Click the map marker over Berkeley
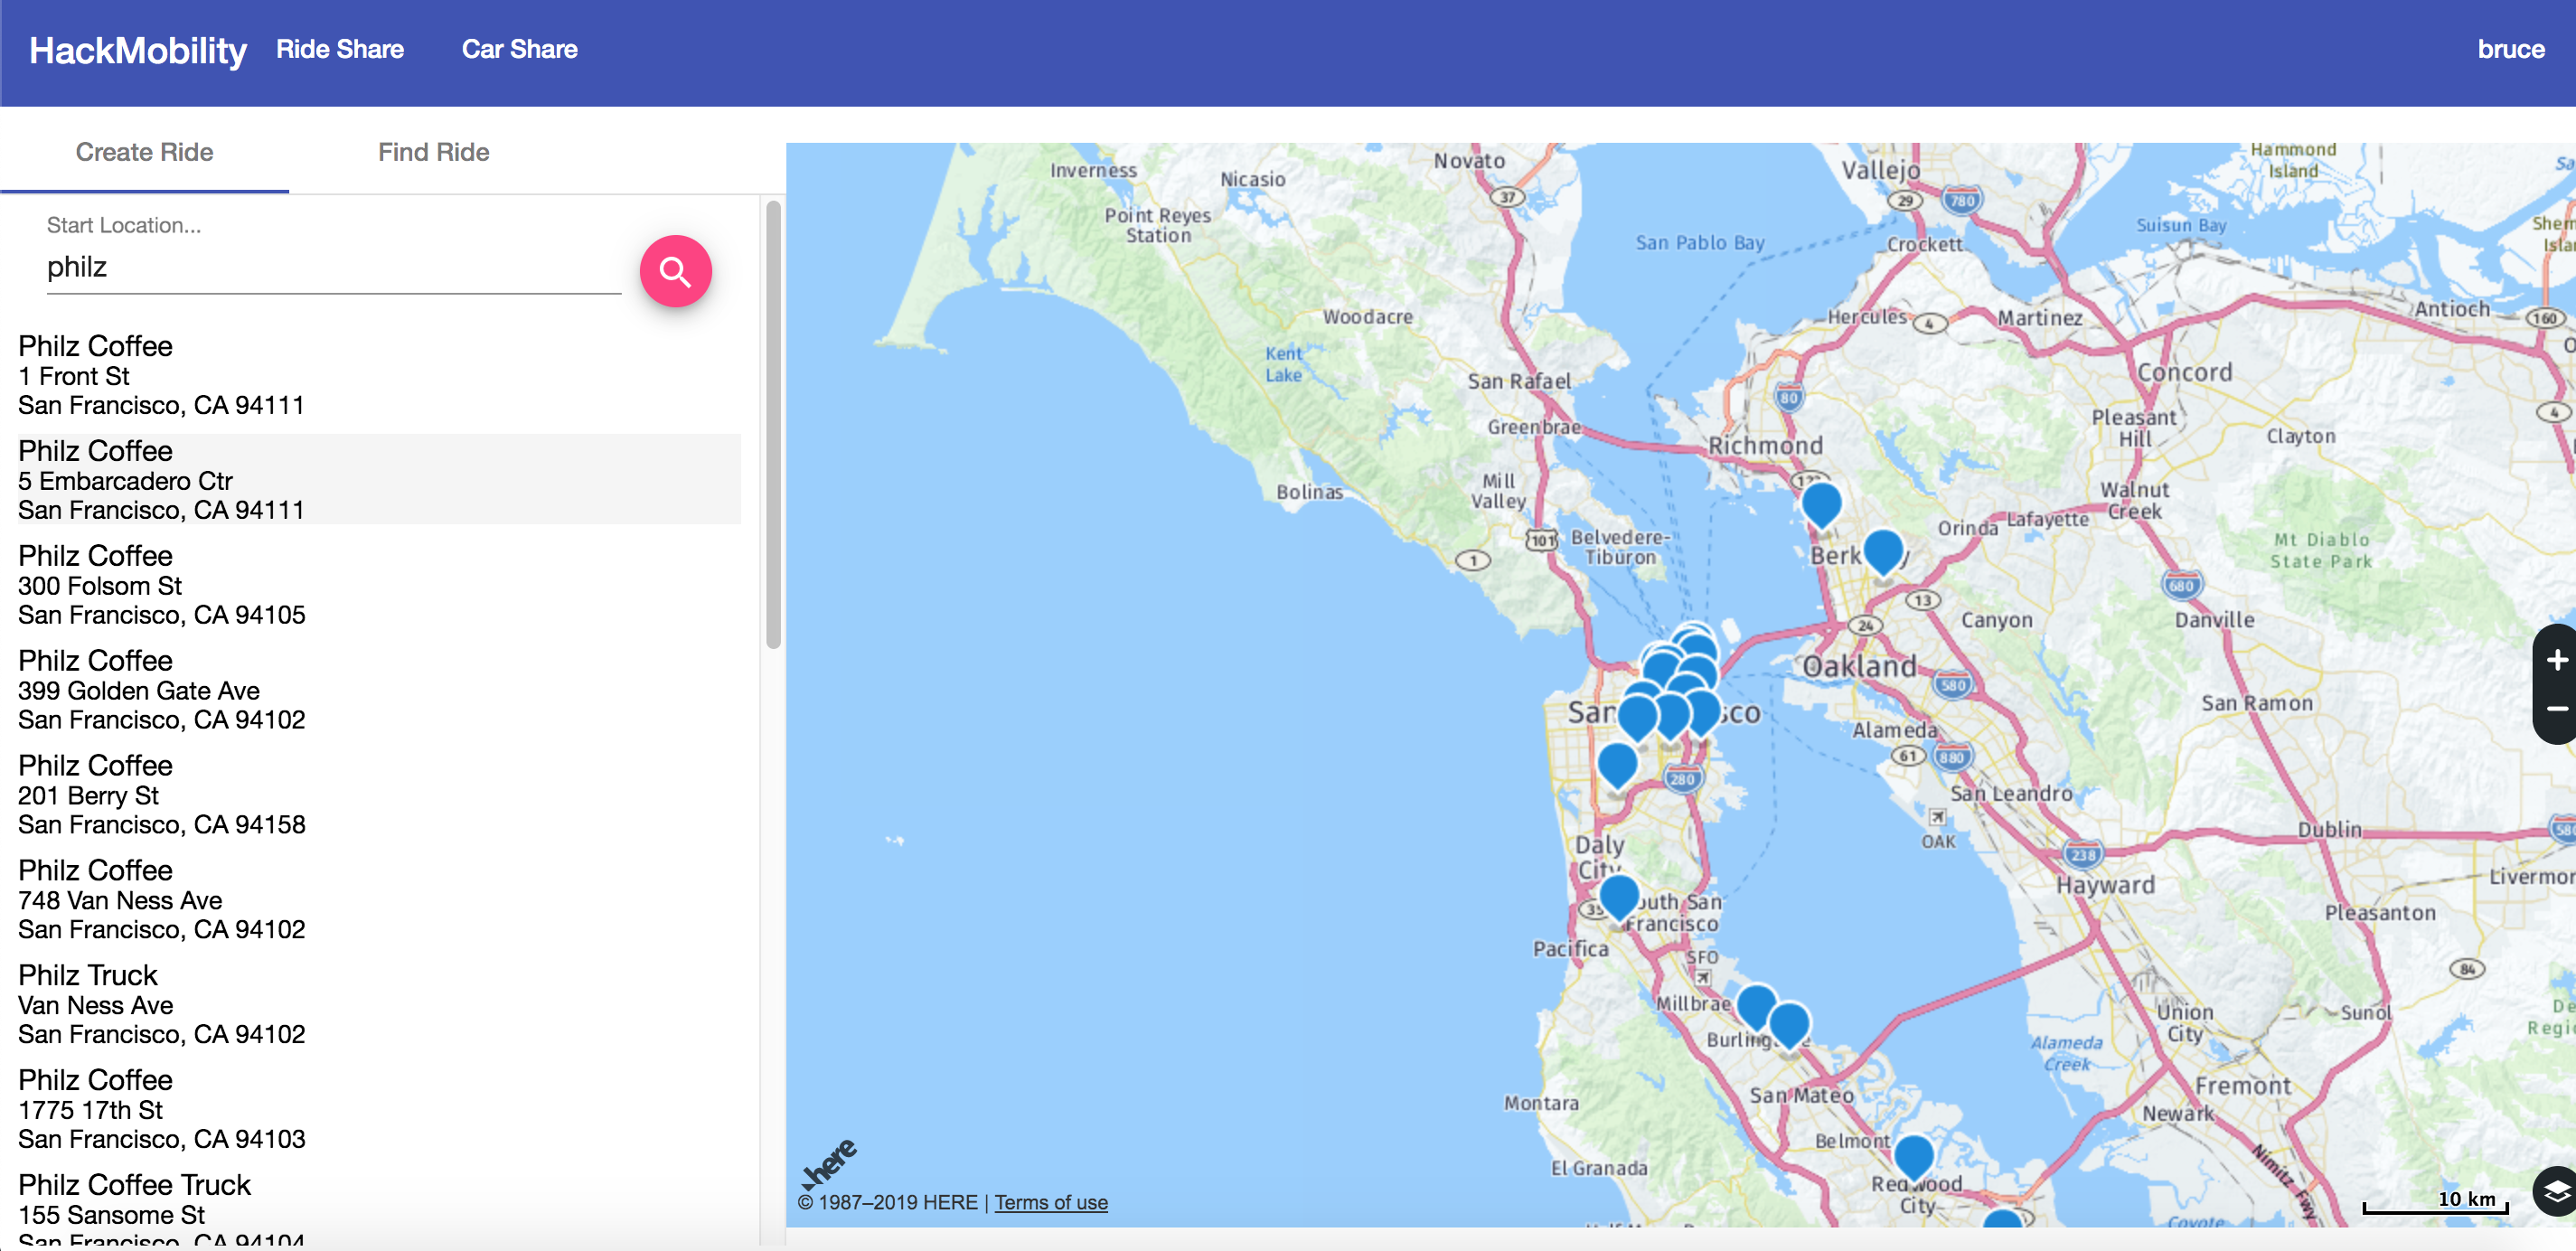Screen dimensions: 2576x1251 [x=1883, y=550]
